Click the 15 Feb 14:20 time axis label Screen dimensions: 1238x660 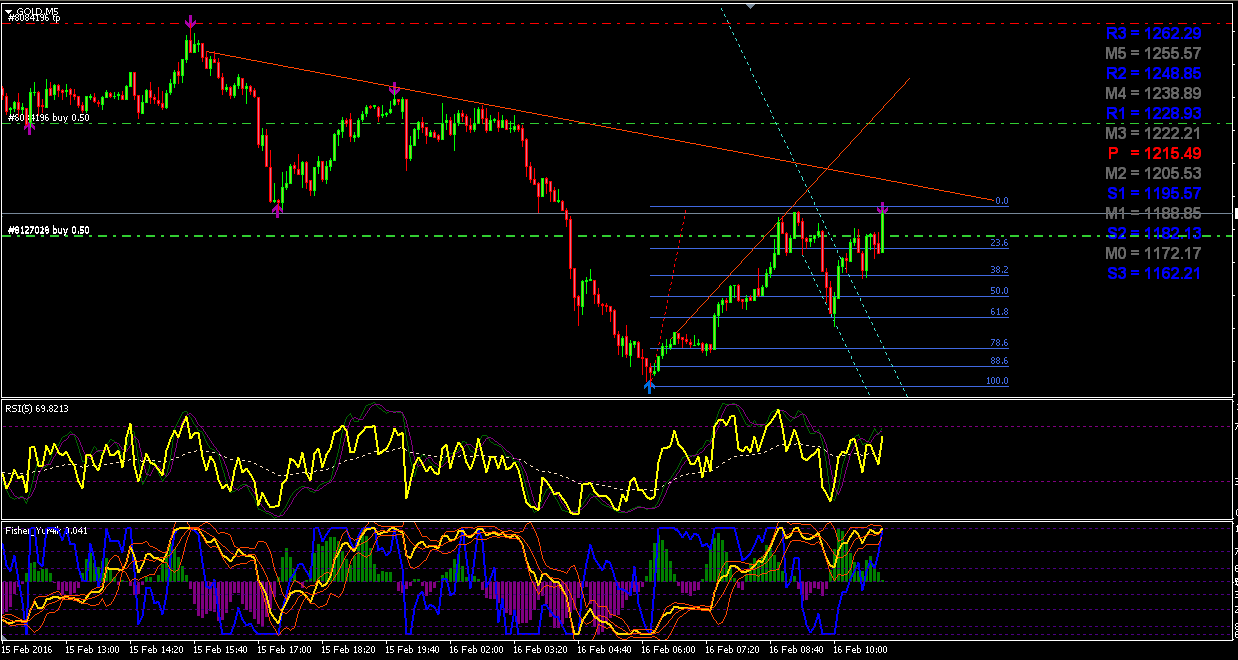(158, 649)
